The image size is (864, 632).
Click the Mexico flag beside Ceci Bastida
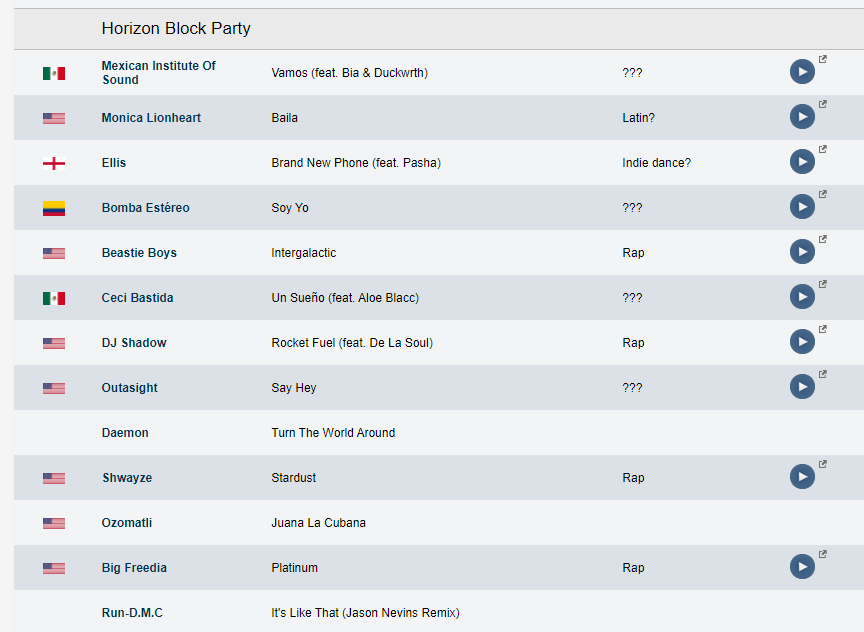coord(54,298)
